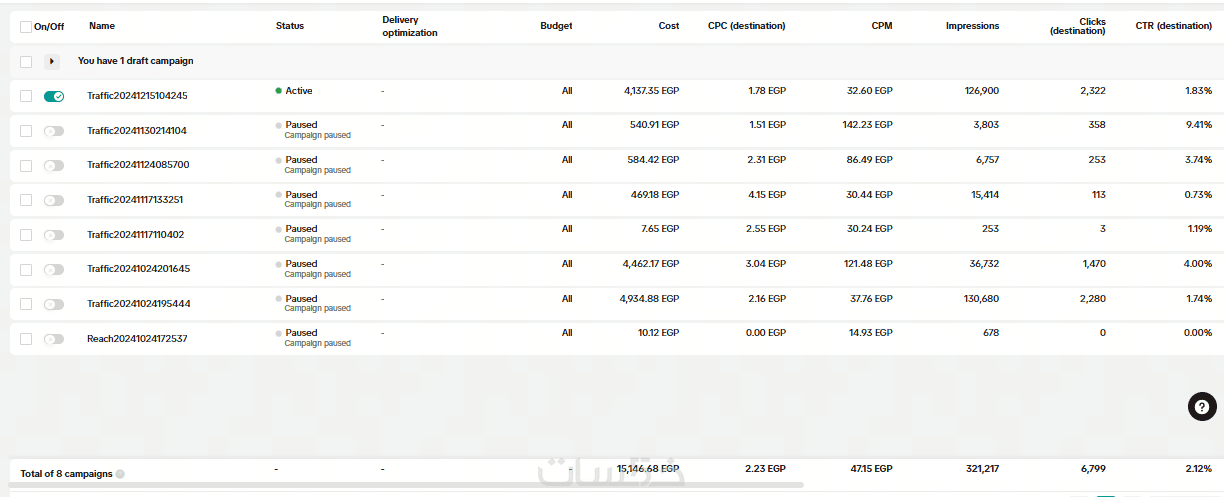The height and width of the screenshot is (497, 1224).
Task: Expand the draft campaign row arrow
Action: tap(53, 62)
